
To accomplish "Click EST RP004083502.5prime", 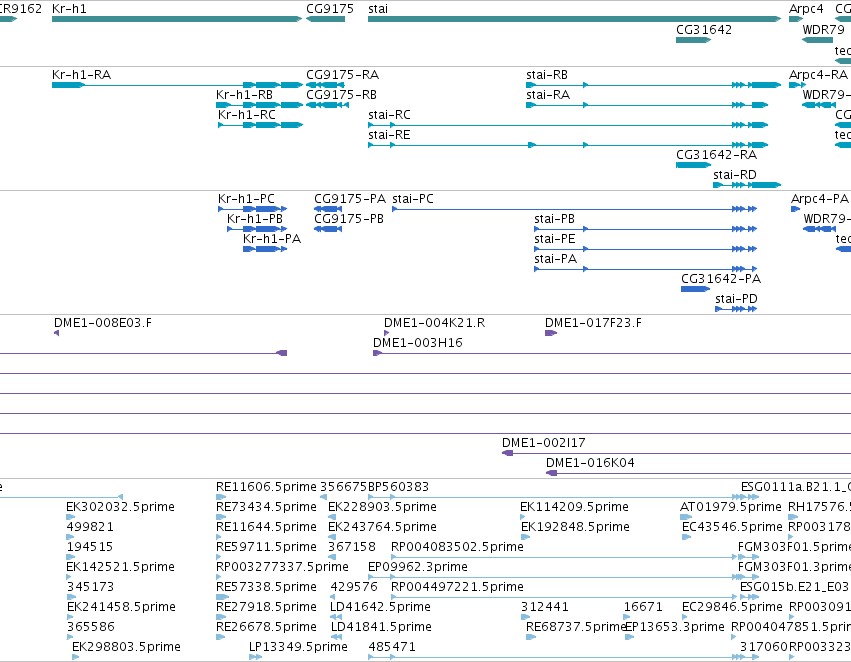I will click(564, 557).
